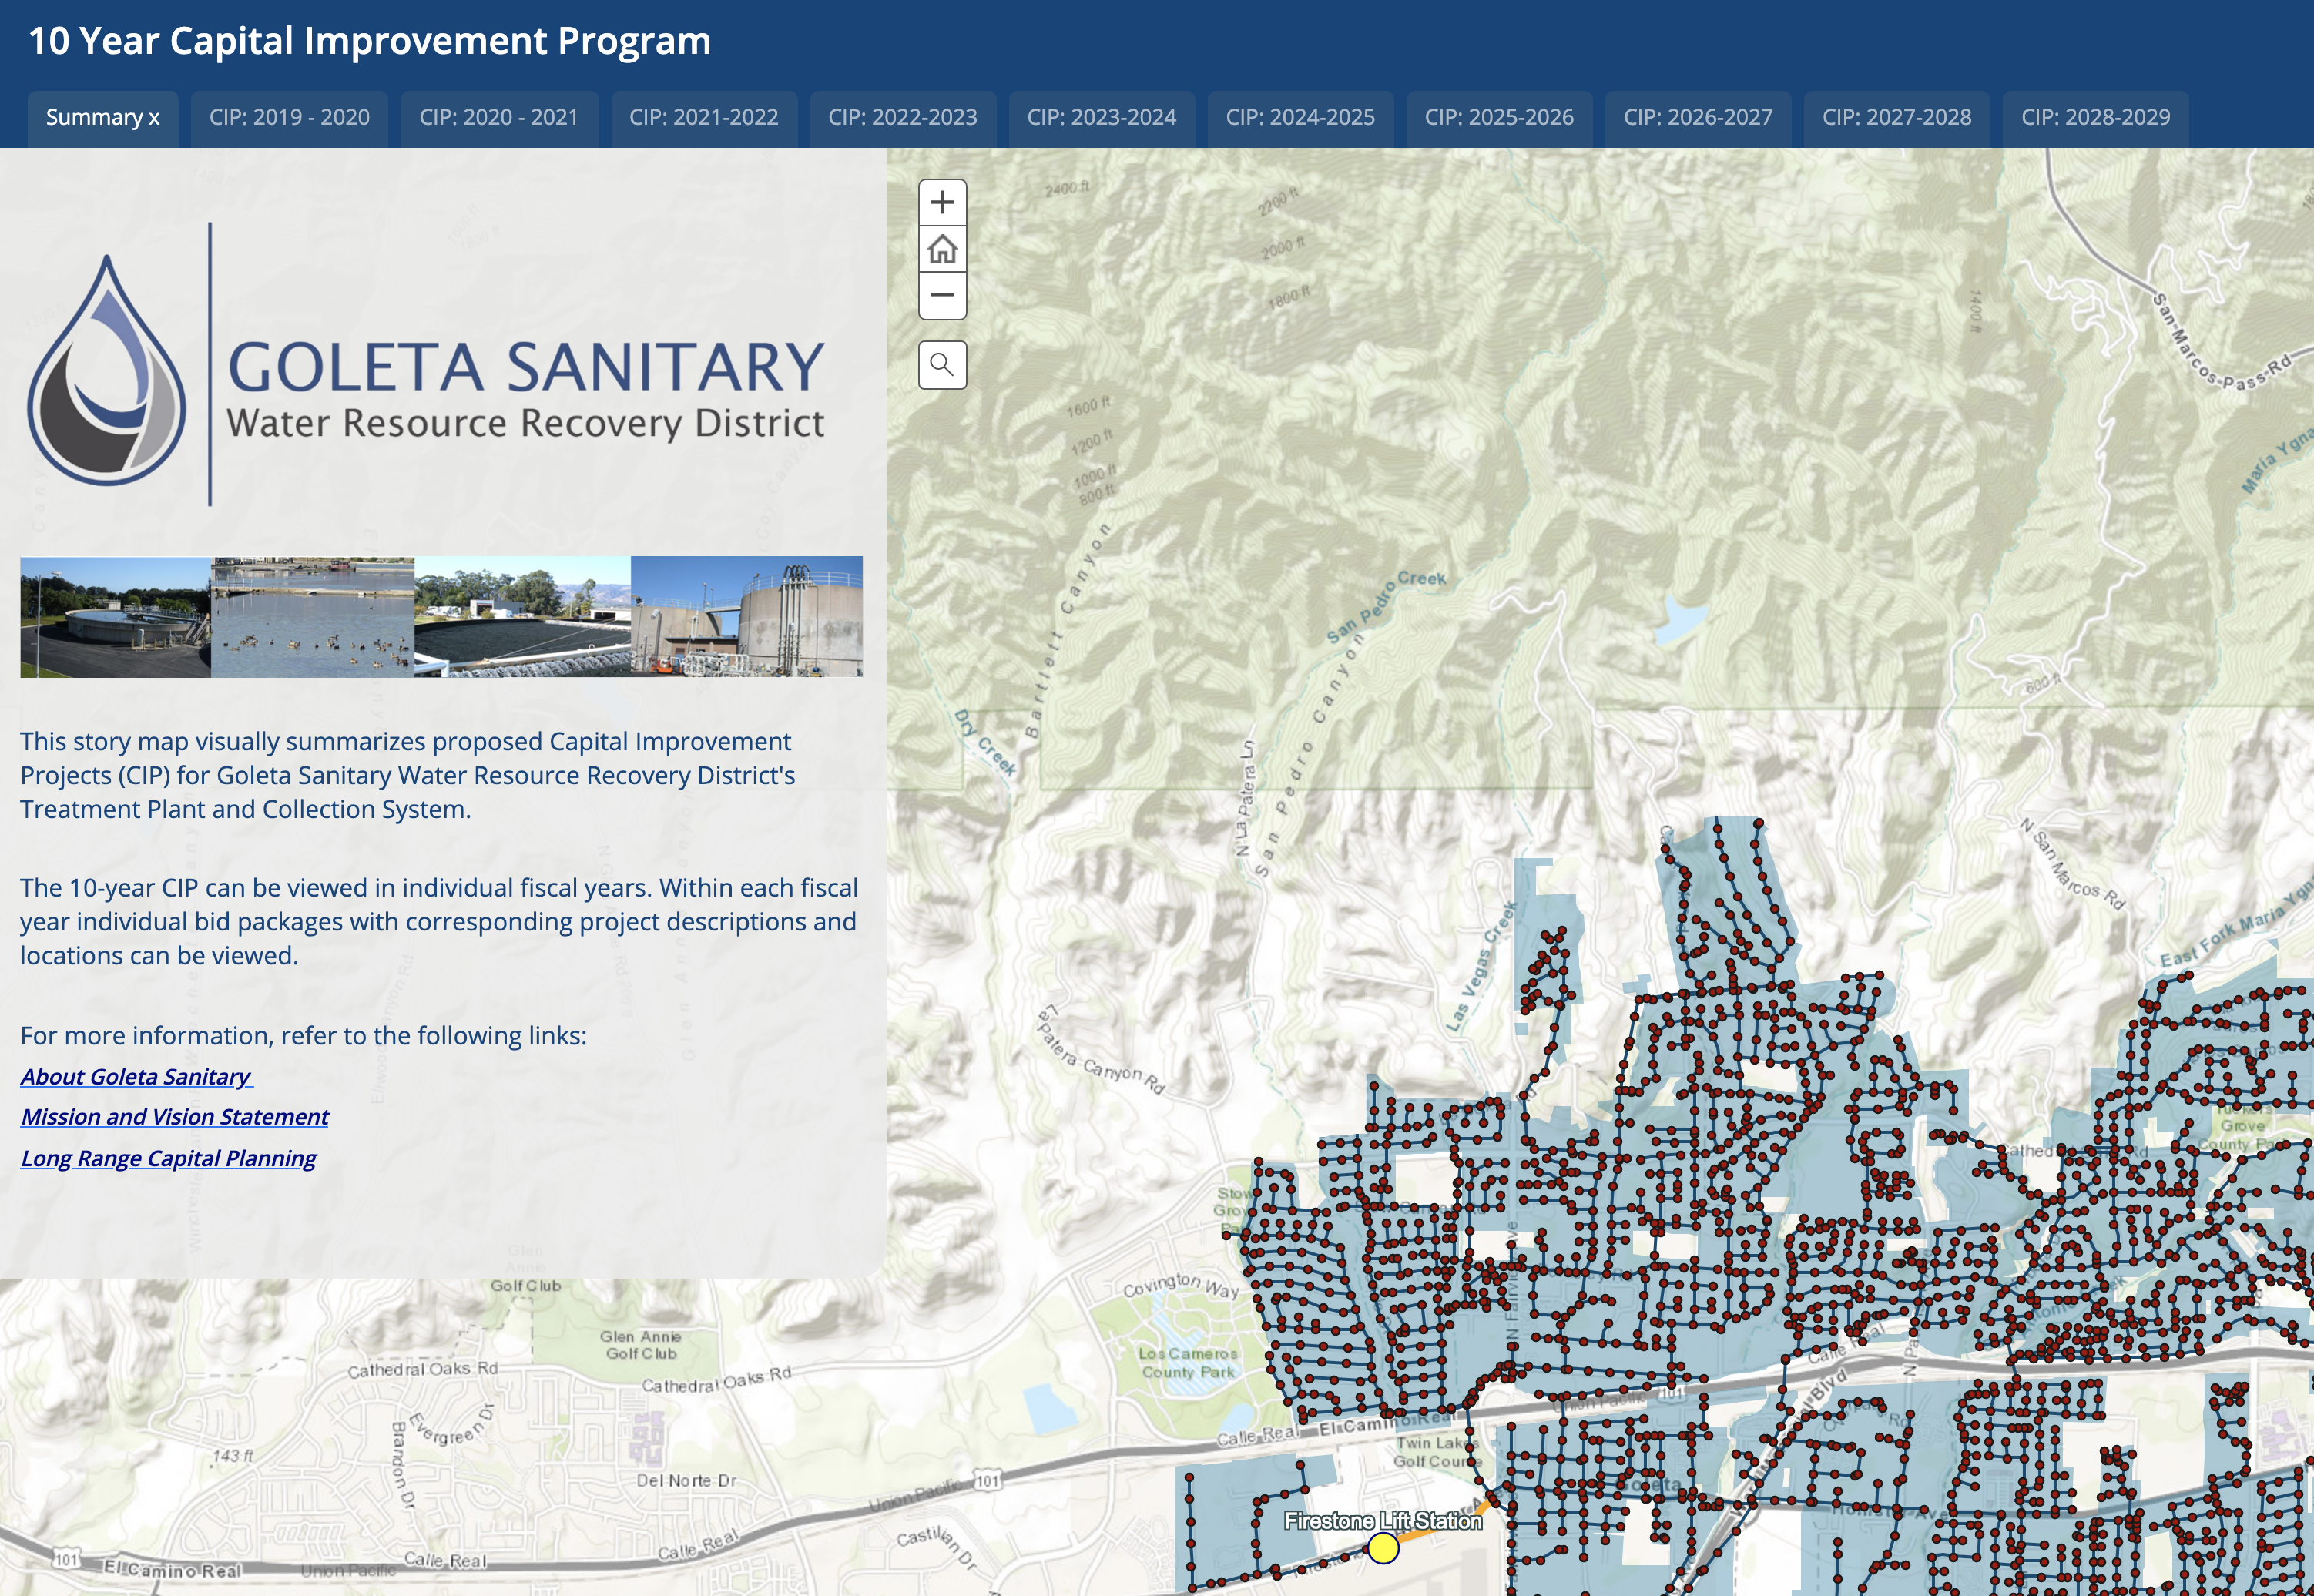
Task: Switch to CIP: 2026-2027 tab
Action: click(x=1697, y=118)
